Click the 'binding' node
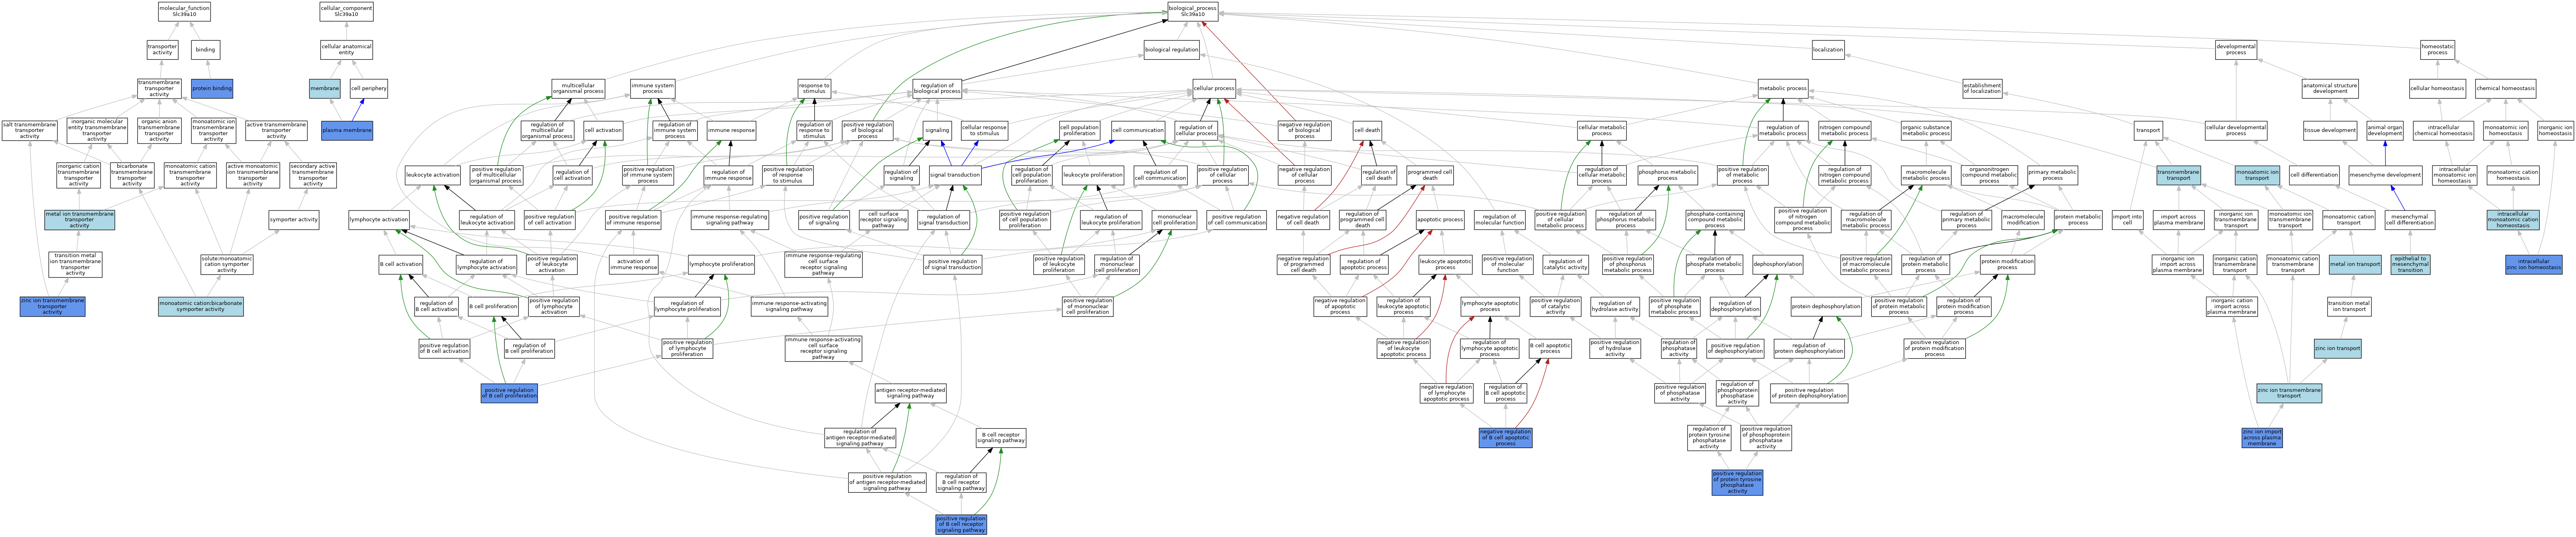2576x537 pixels. click(205, 49)
